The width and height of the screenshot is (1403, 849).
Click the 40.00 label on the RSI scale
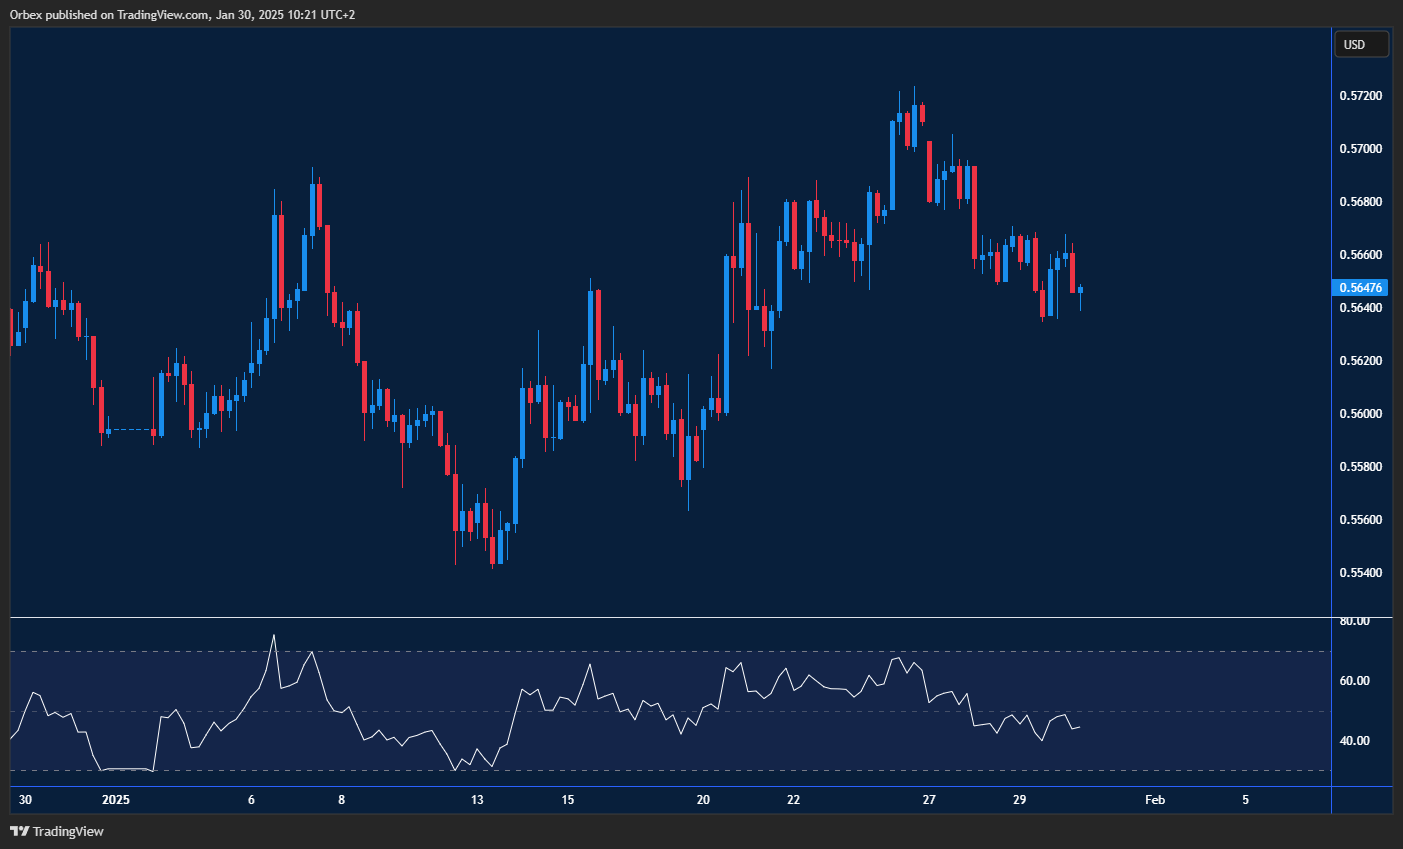tap(1355, 741)
